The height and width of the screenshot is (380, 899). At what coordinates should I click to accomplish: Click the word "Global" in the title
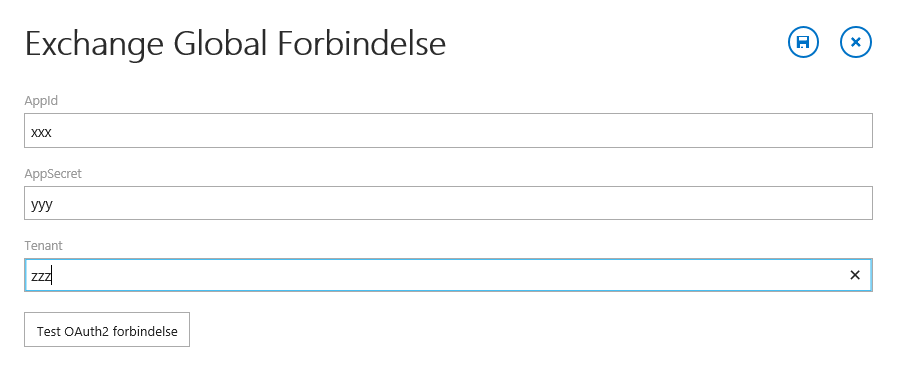[x=221, y=44]
